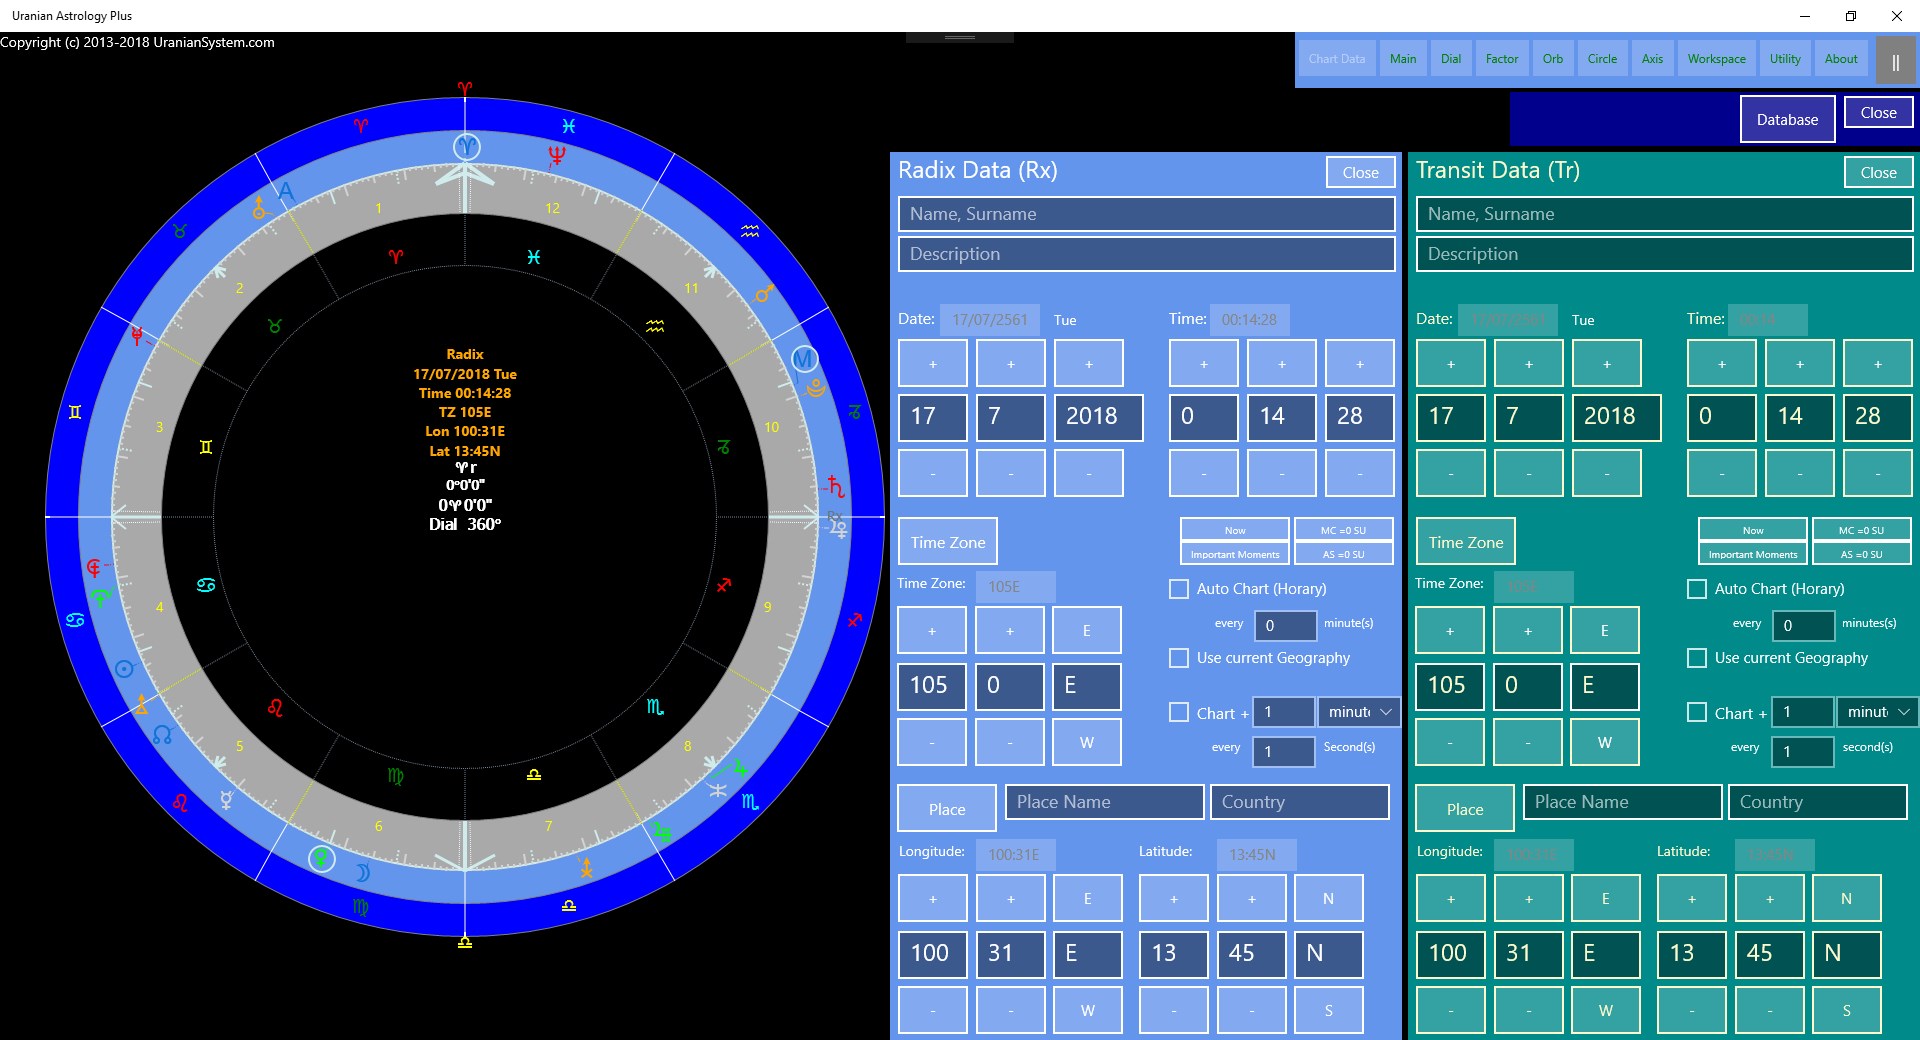
Task: Click the Capricorn sign in the outer blue ring
Action: [855, 412]
